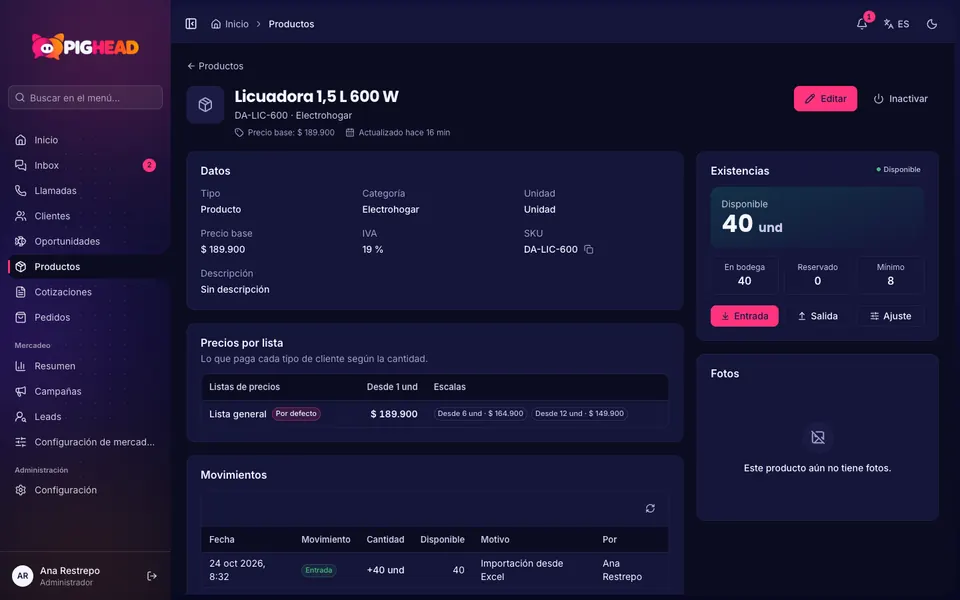Click the Desde 6 und price scale
960x600 pixels.
point(480,414)
